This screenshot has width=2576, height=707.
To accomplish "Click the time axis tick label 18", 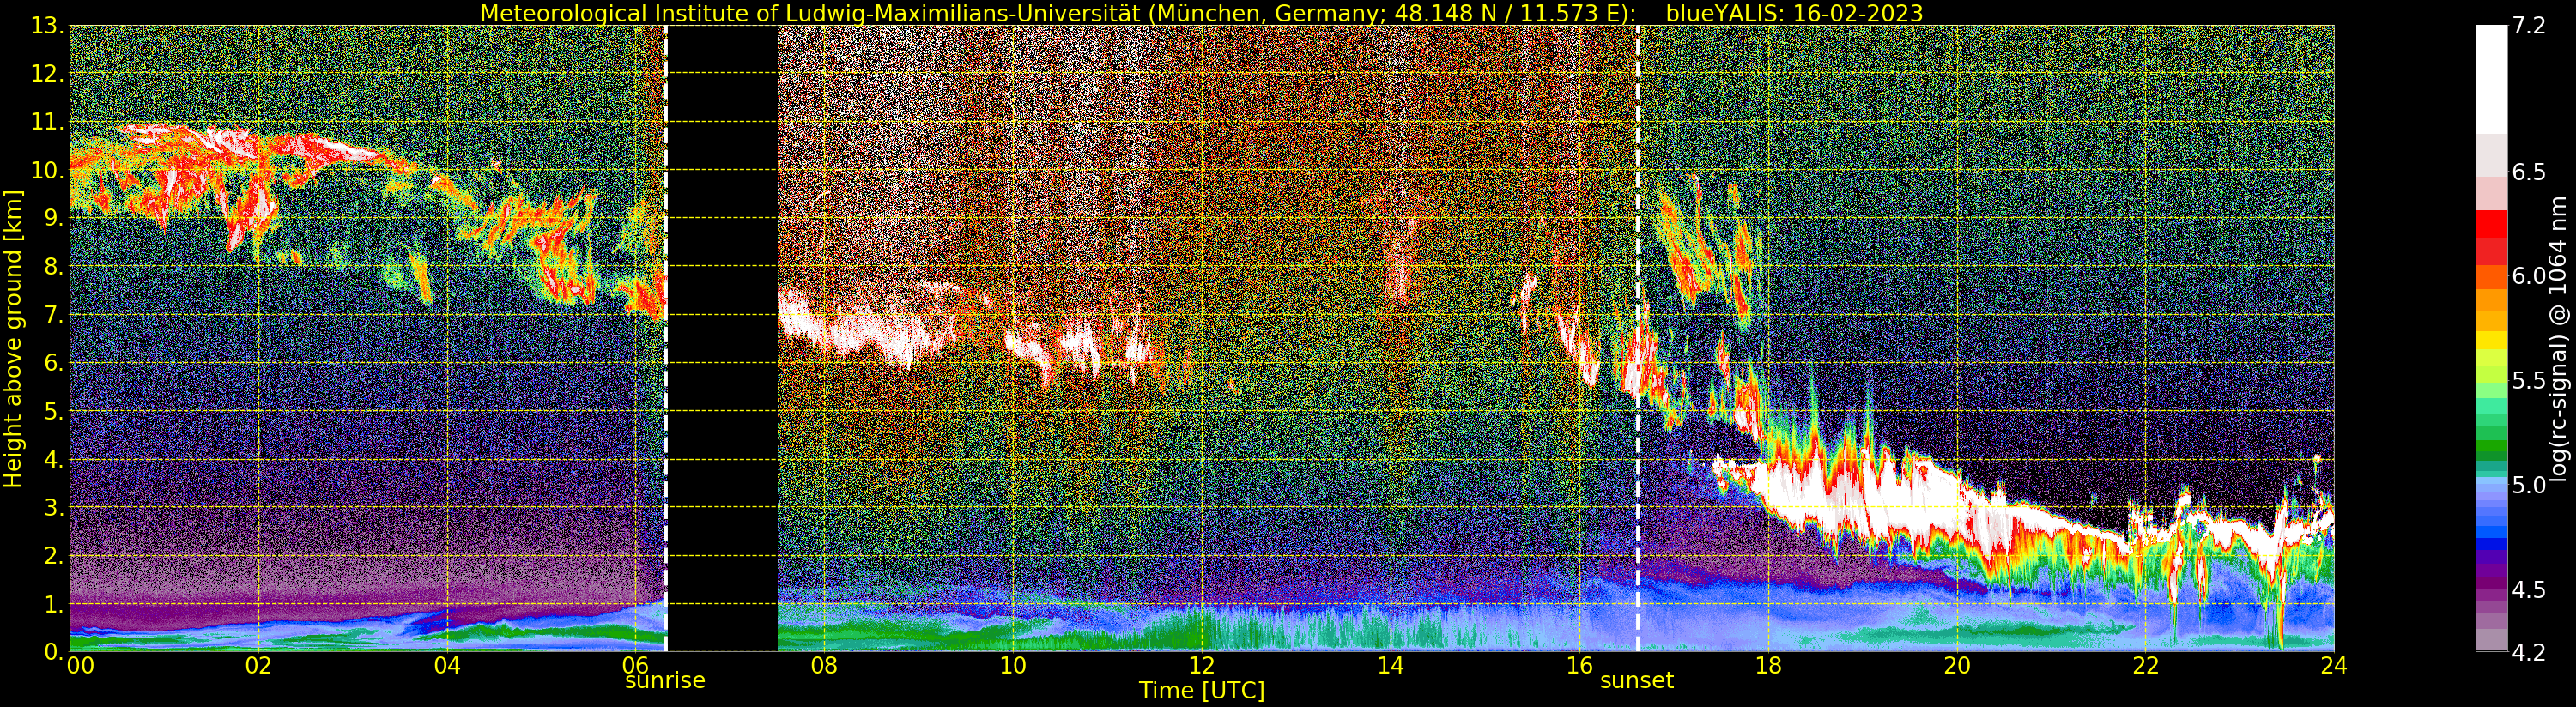I will point(1768,665).
